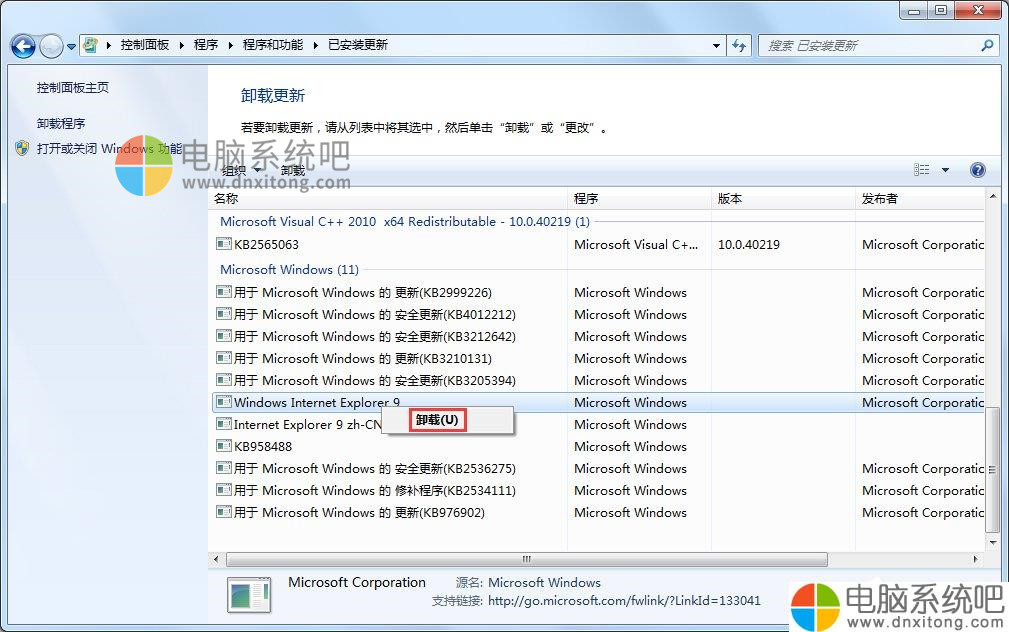Click the shield icon beside Windows 功能
The height and width of the screenshot is (632, 1009).
[x=23, y=149]
